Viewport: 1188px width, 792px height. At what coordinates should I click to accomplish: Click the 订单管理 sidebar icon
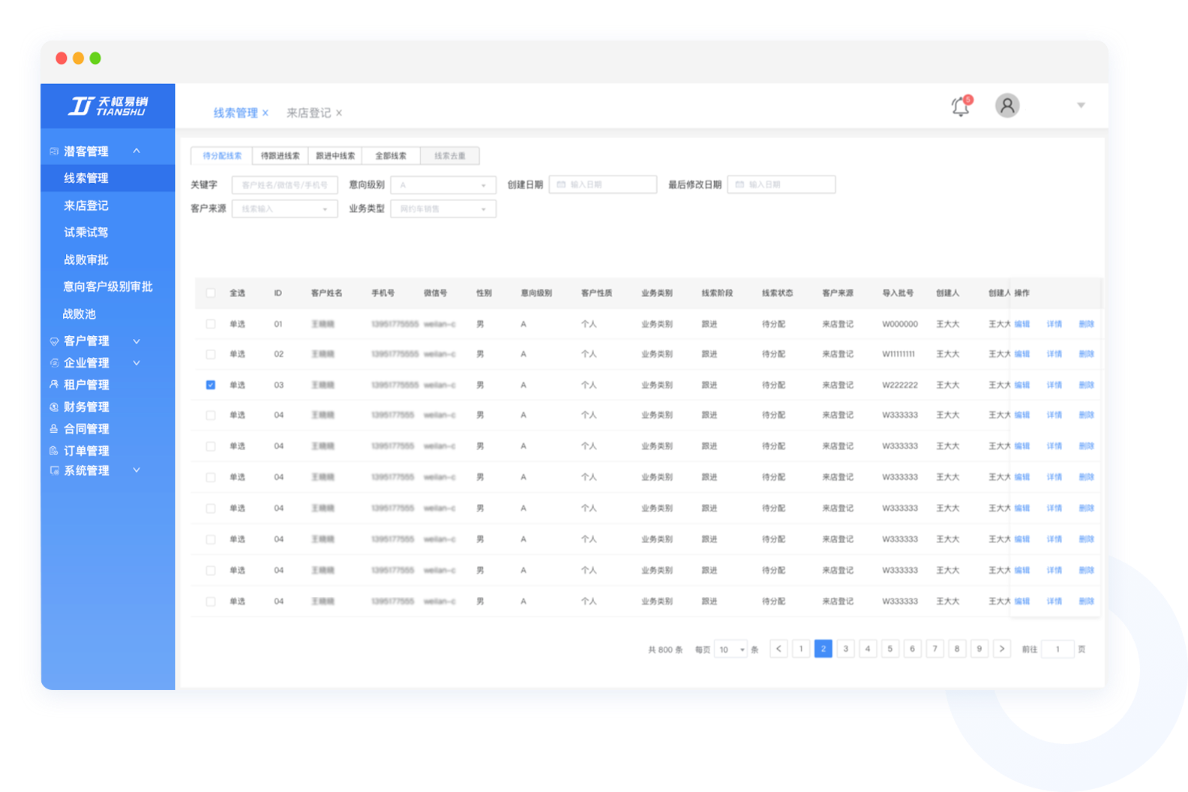click(54, 451)
